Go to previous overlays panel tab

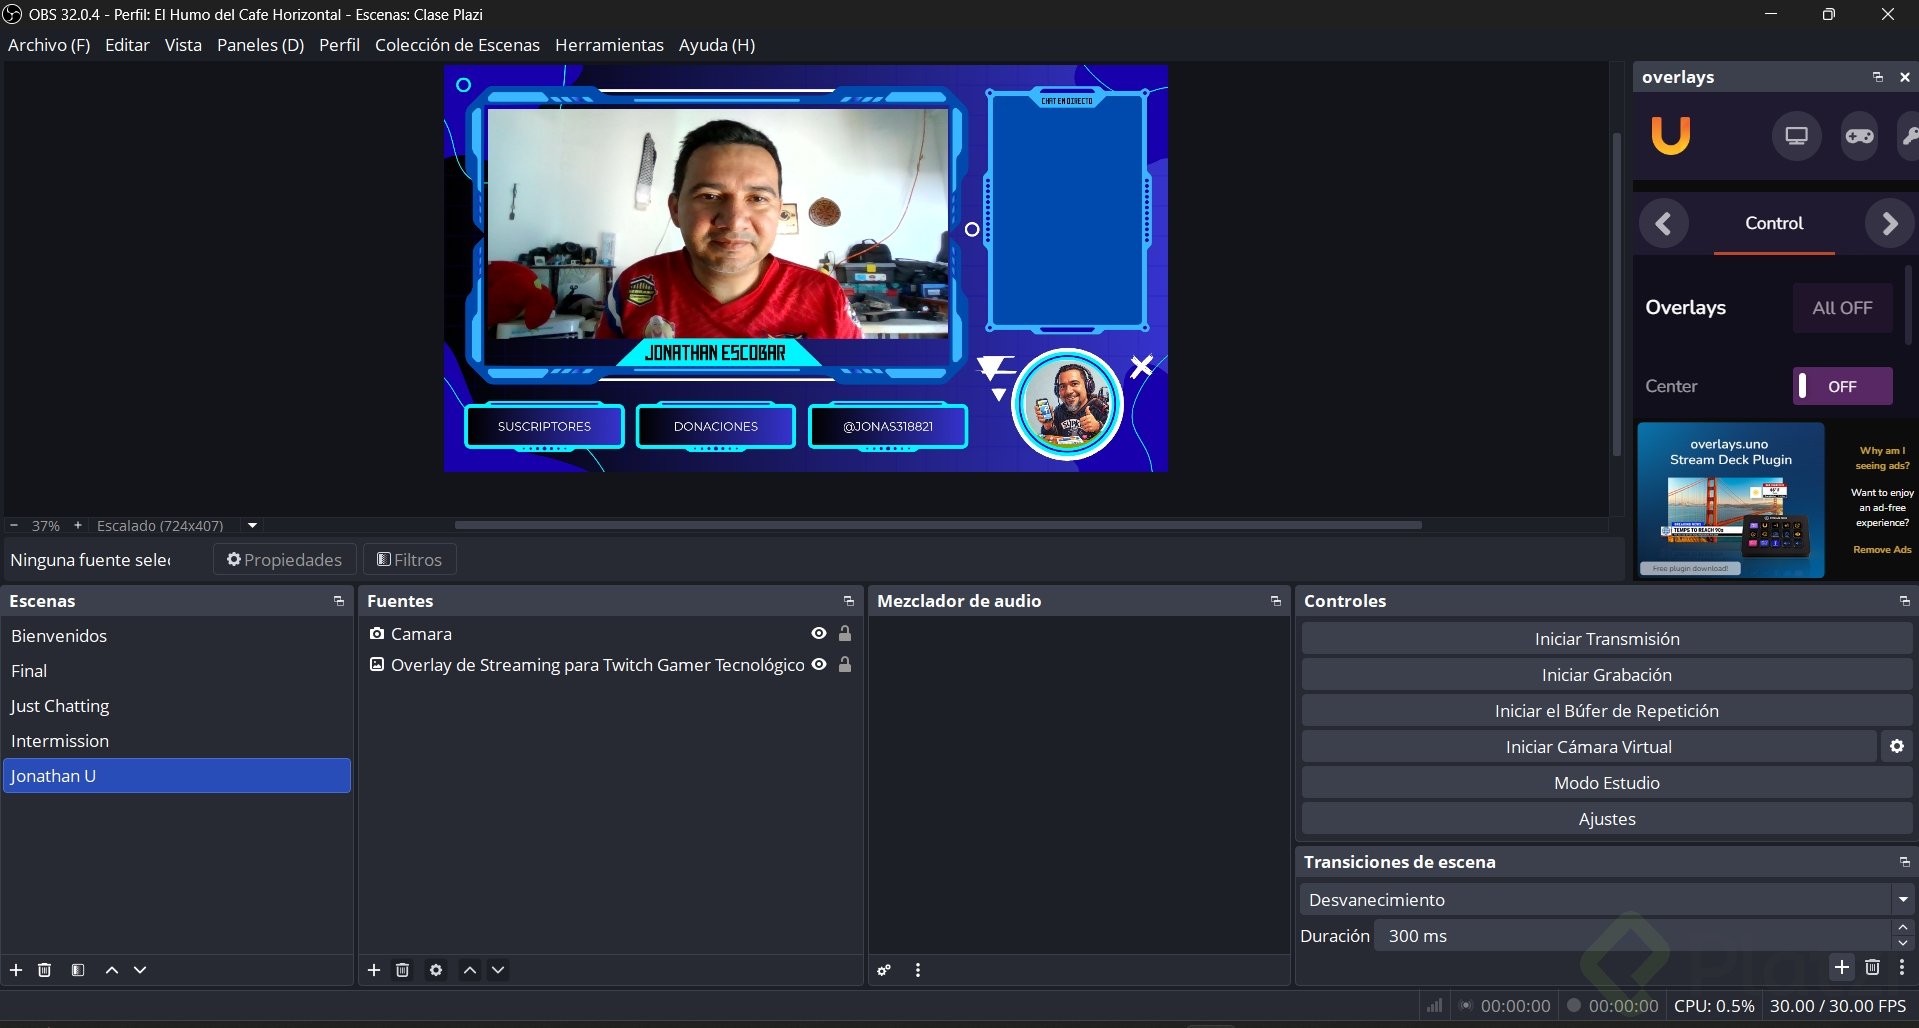(x=1663, y=224)
